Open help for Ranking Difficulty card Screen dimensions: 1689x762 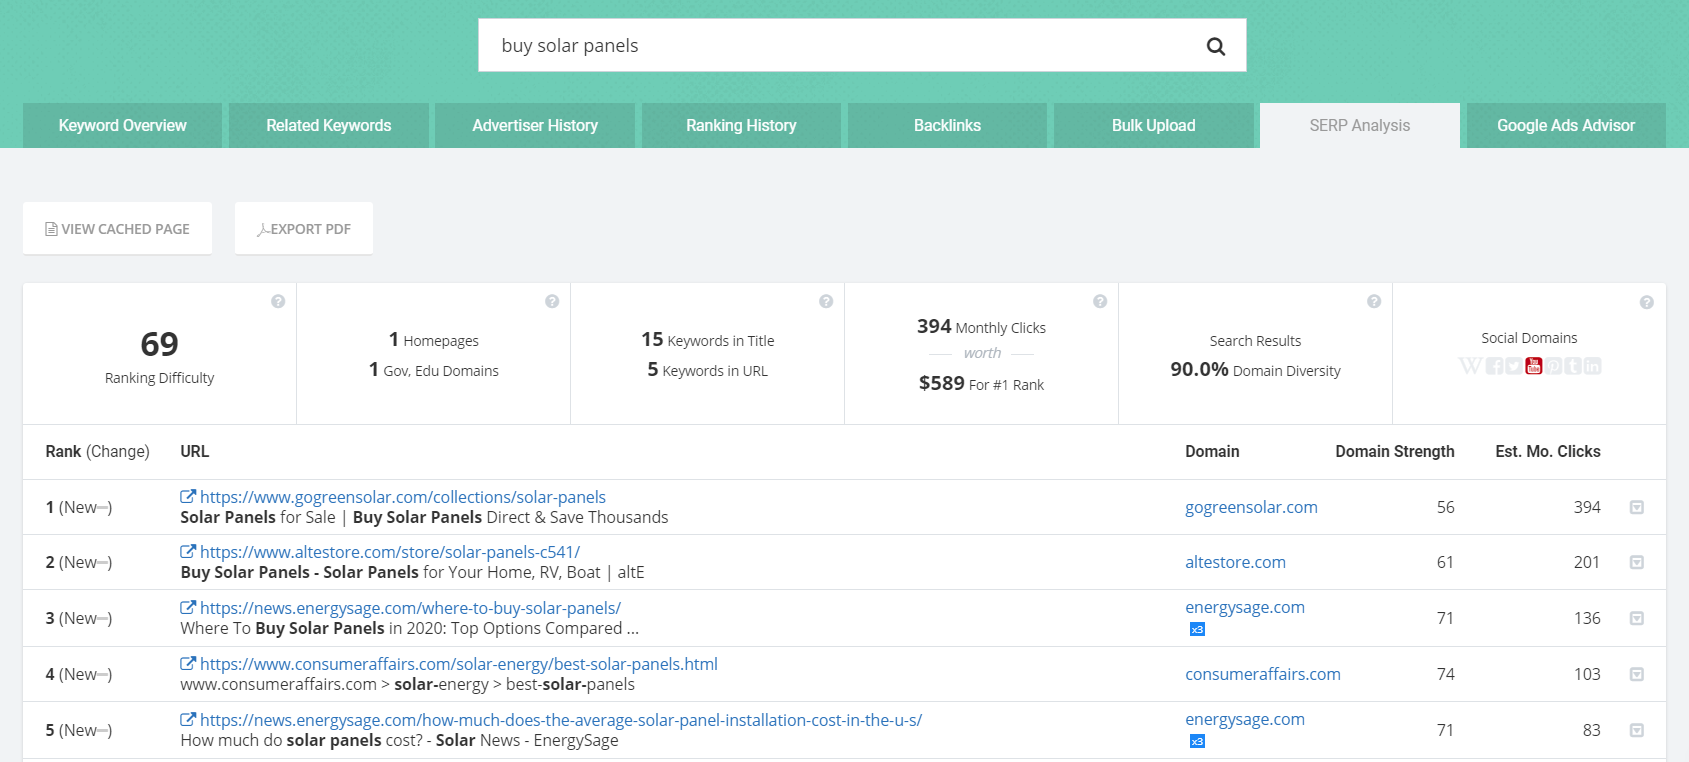click(278, 301)
